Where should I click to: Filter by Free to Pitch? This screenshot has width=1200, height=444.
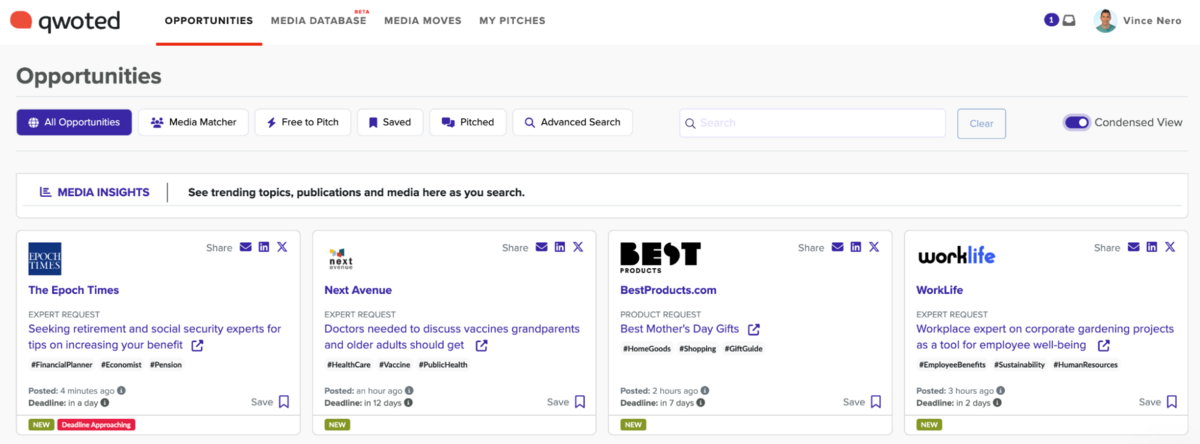click(301, 123)
